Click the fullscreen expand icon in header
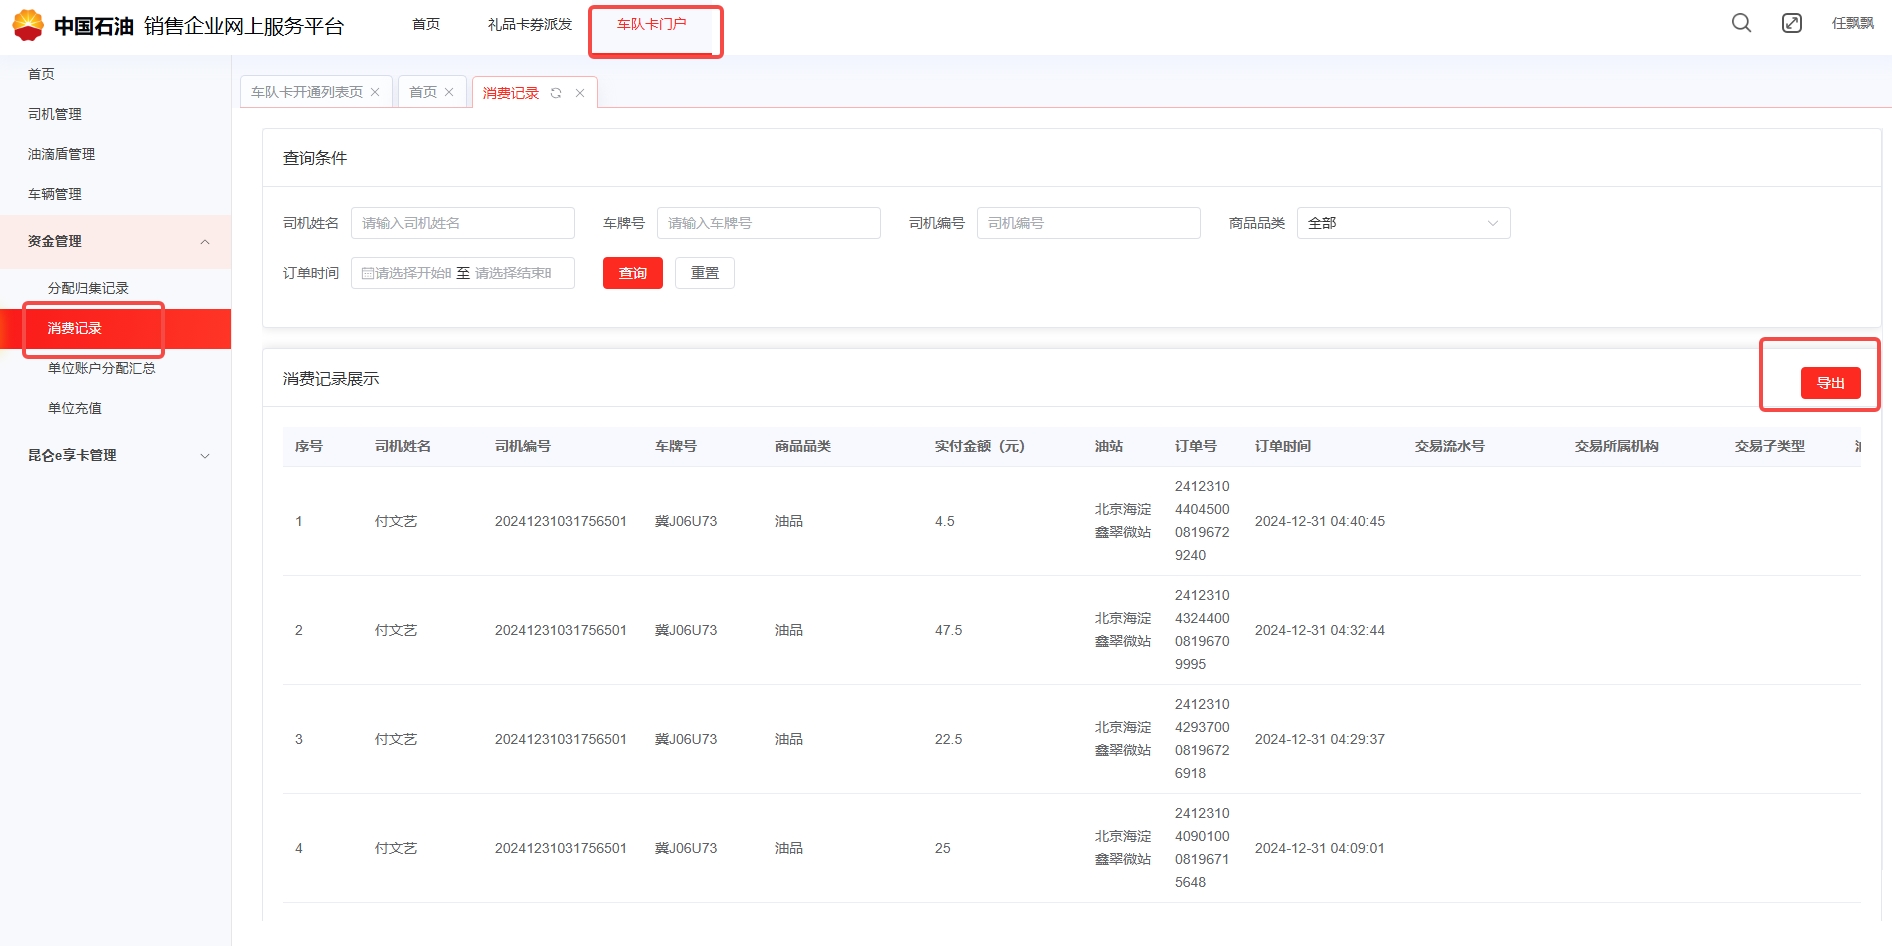Viewport: 1892px width, 946px height. click(1791, 23)
